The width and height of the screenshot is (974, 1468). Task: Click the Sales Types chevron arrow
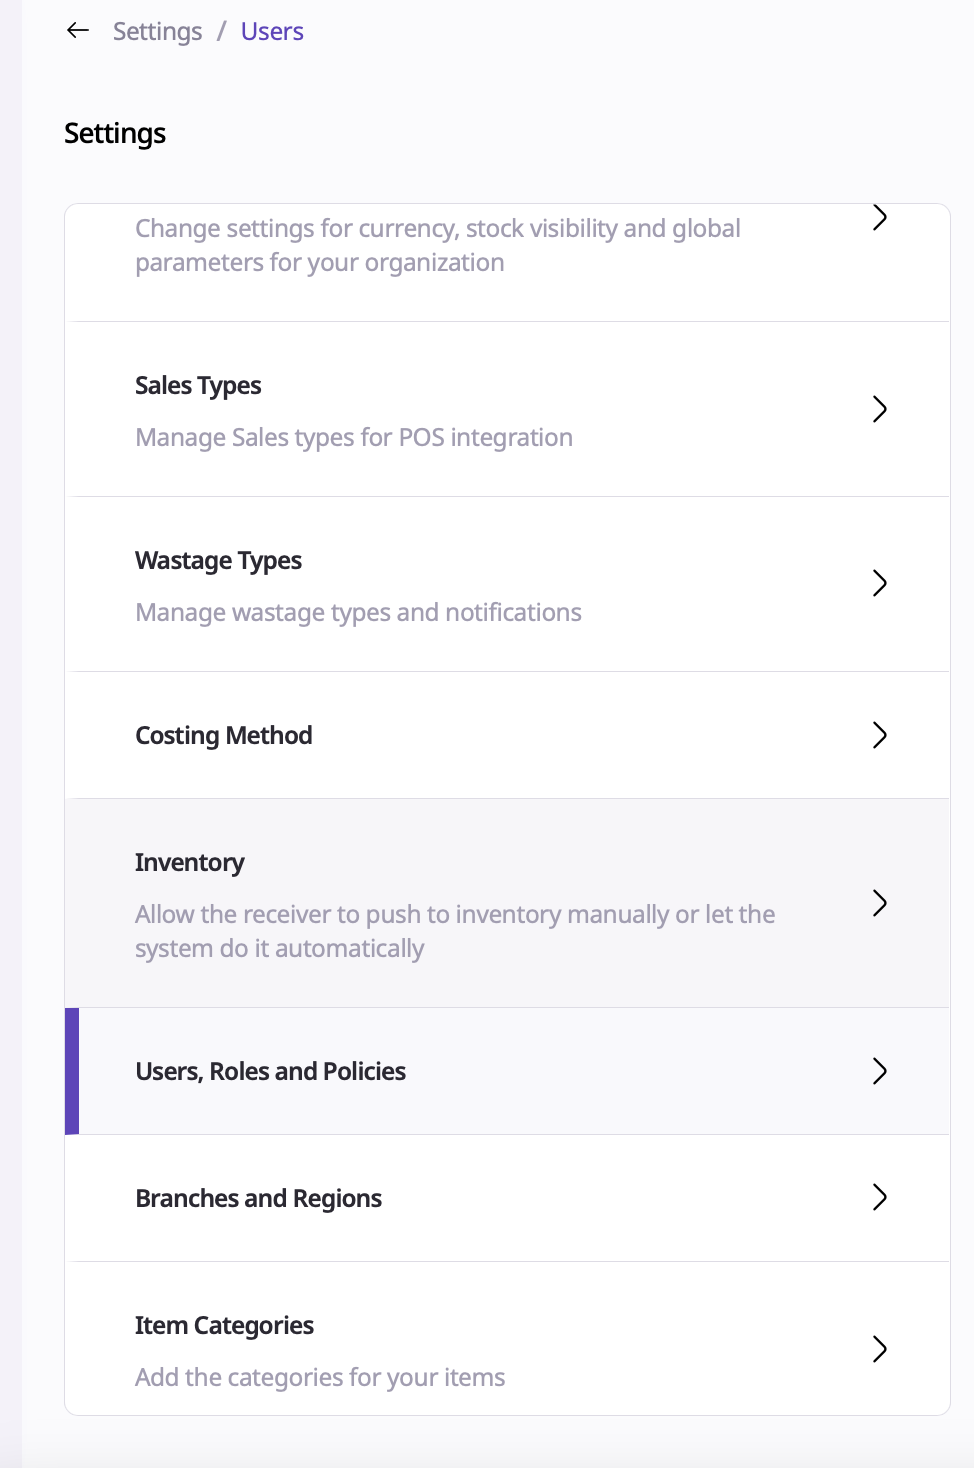pos(880,409)
